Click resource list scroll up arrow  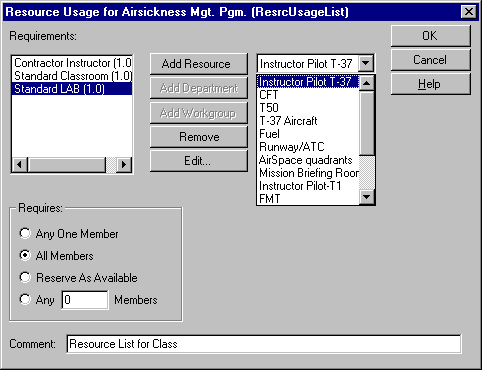(x=367, y=83)
